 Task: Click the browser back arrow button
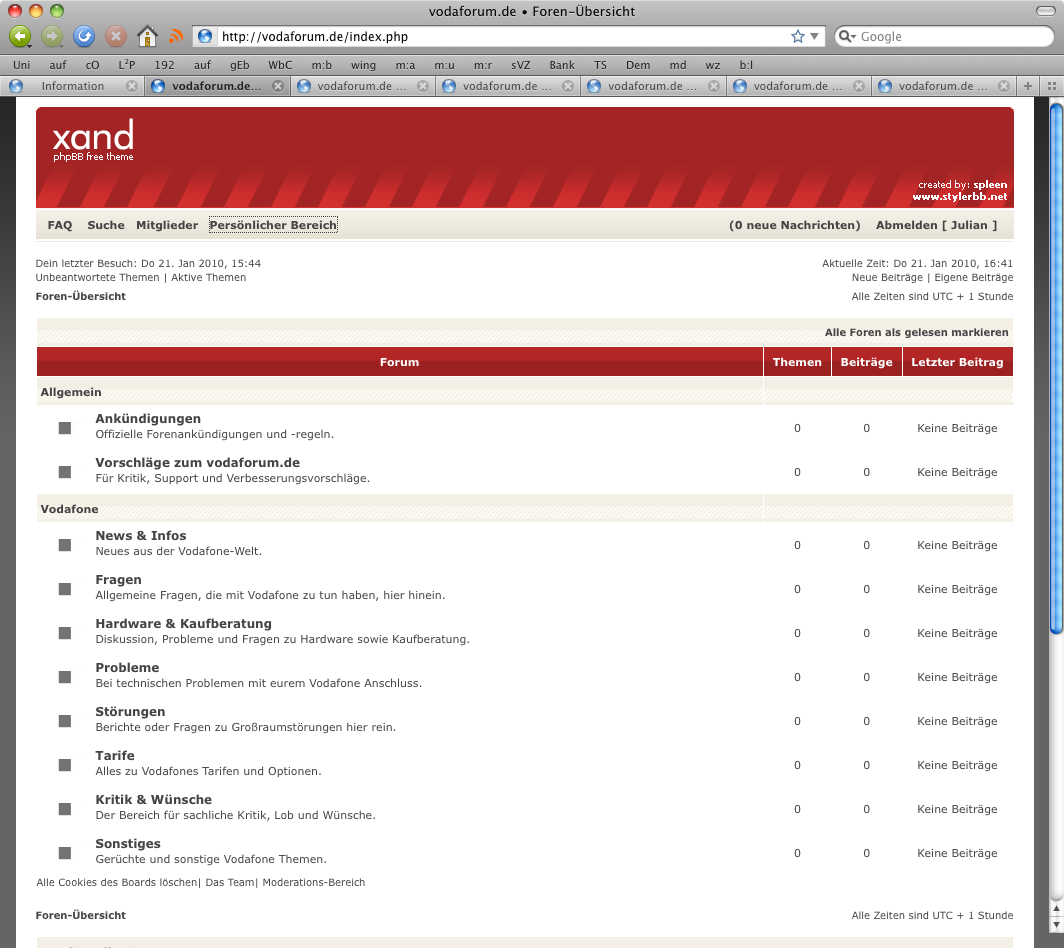(19, 37)
